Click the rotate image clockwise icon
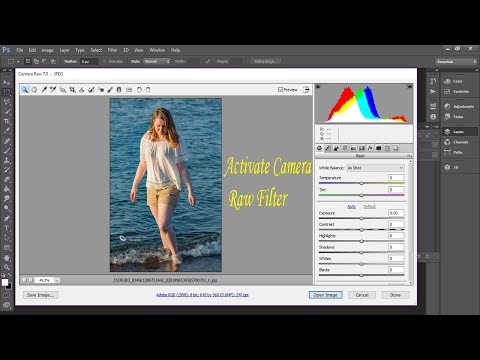The height and width of the screenshot is (360, 480). (148, 90)
